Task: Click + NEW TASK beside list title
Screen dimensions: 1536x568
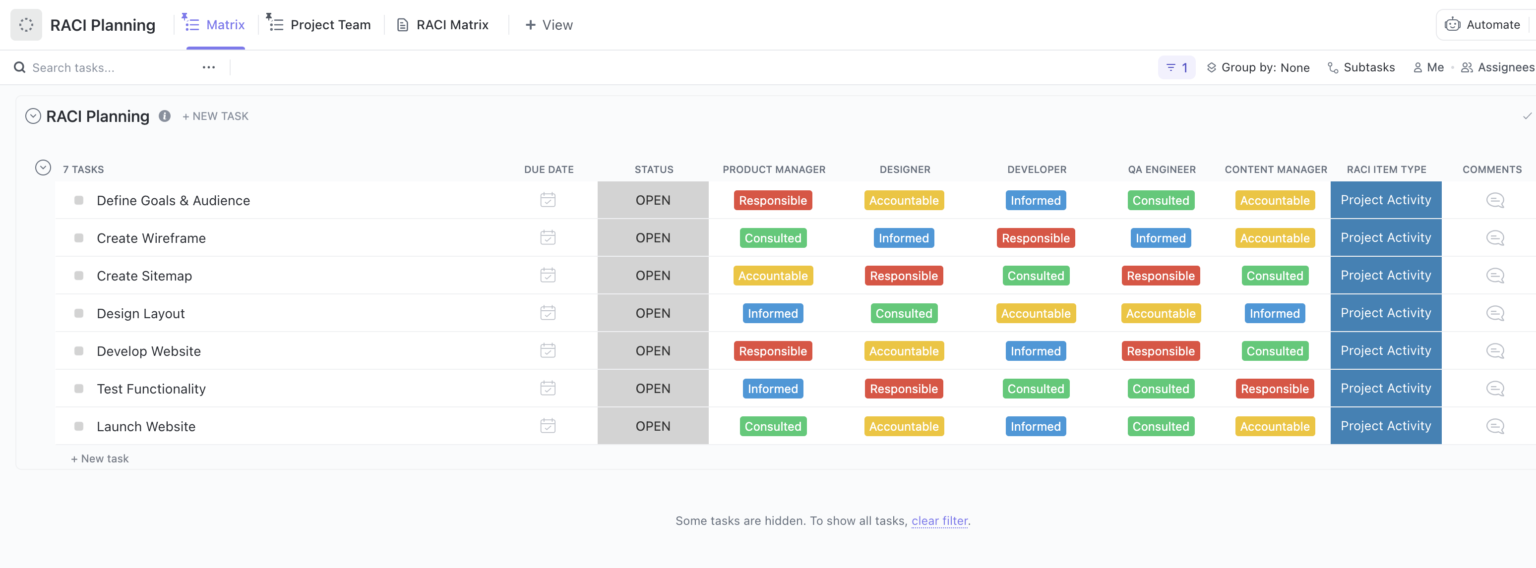Action: [x=215, y=116]
